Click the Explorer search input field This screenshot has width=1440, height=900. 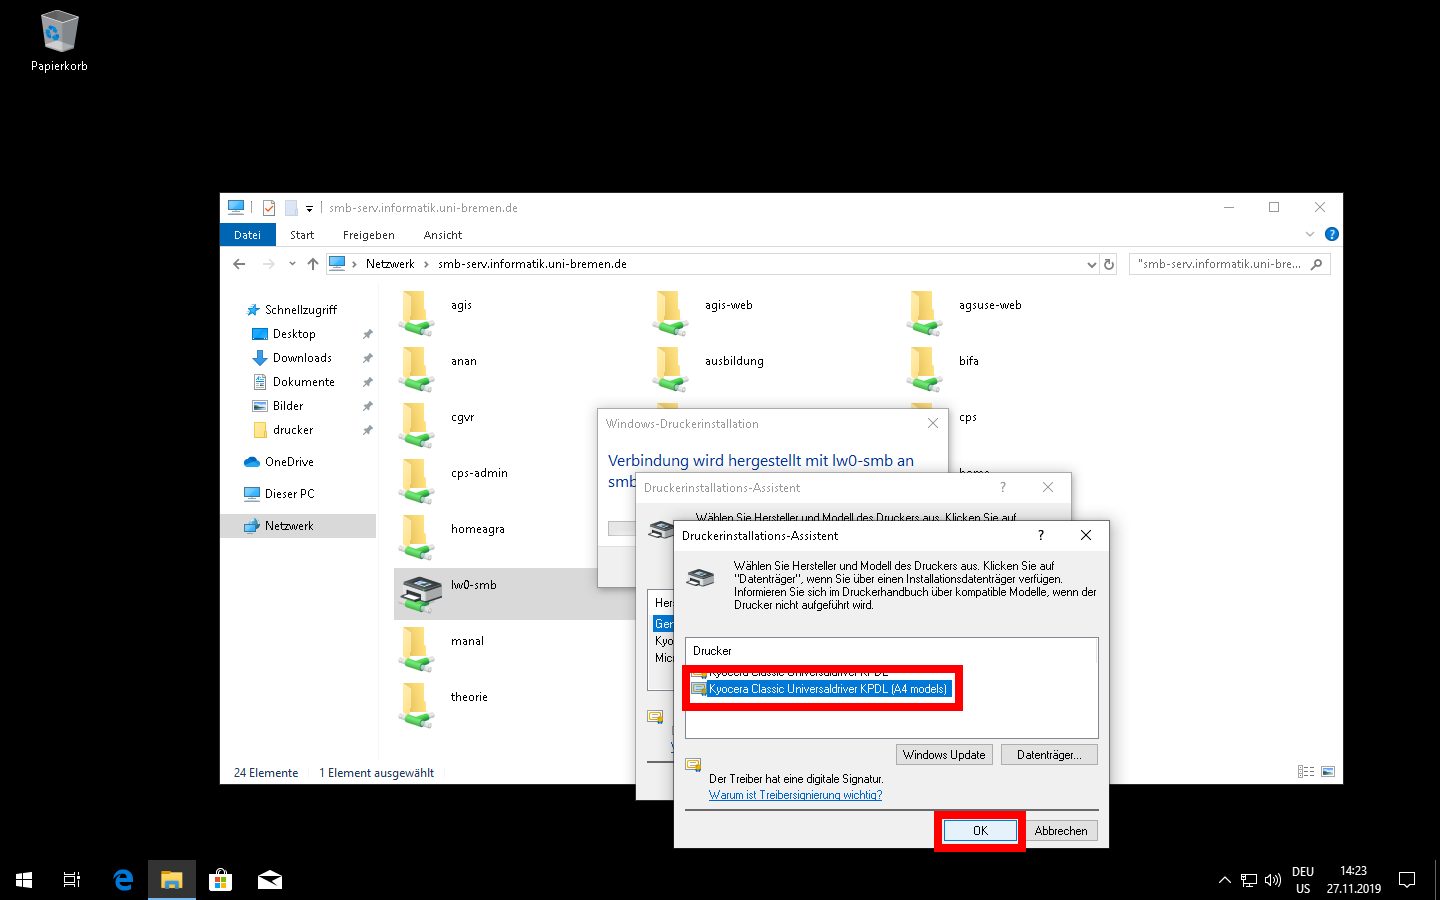(x=1220, y=264)
